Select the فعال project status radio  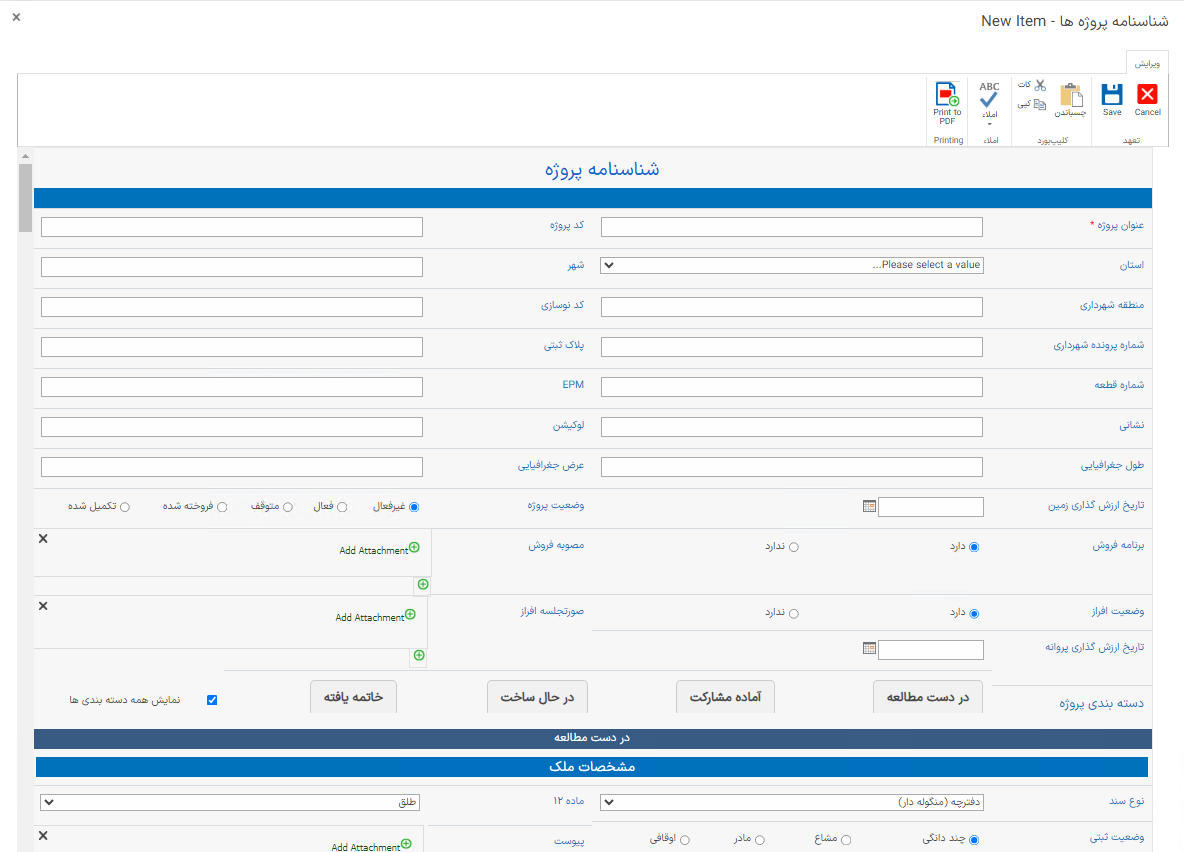(343, 507)
